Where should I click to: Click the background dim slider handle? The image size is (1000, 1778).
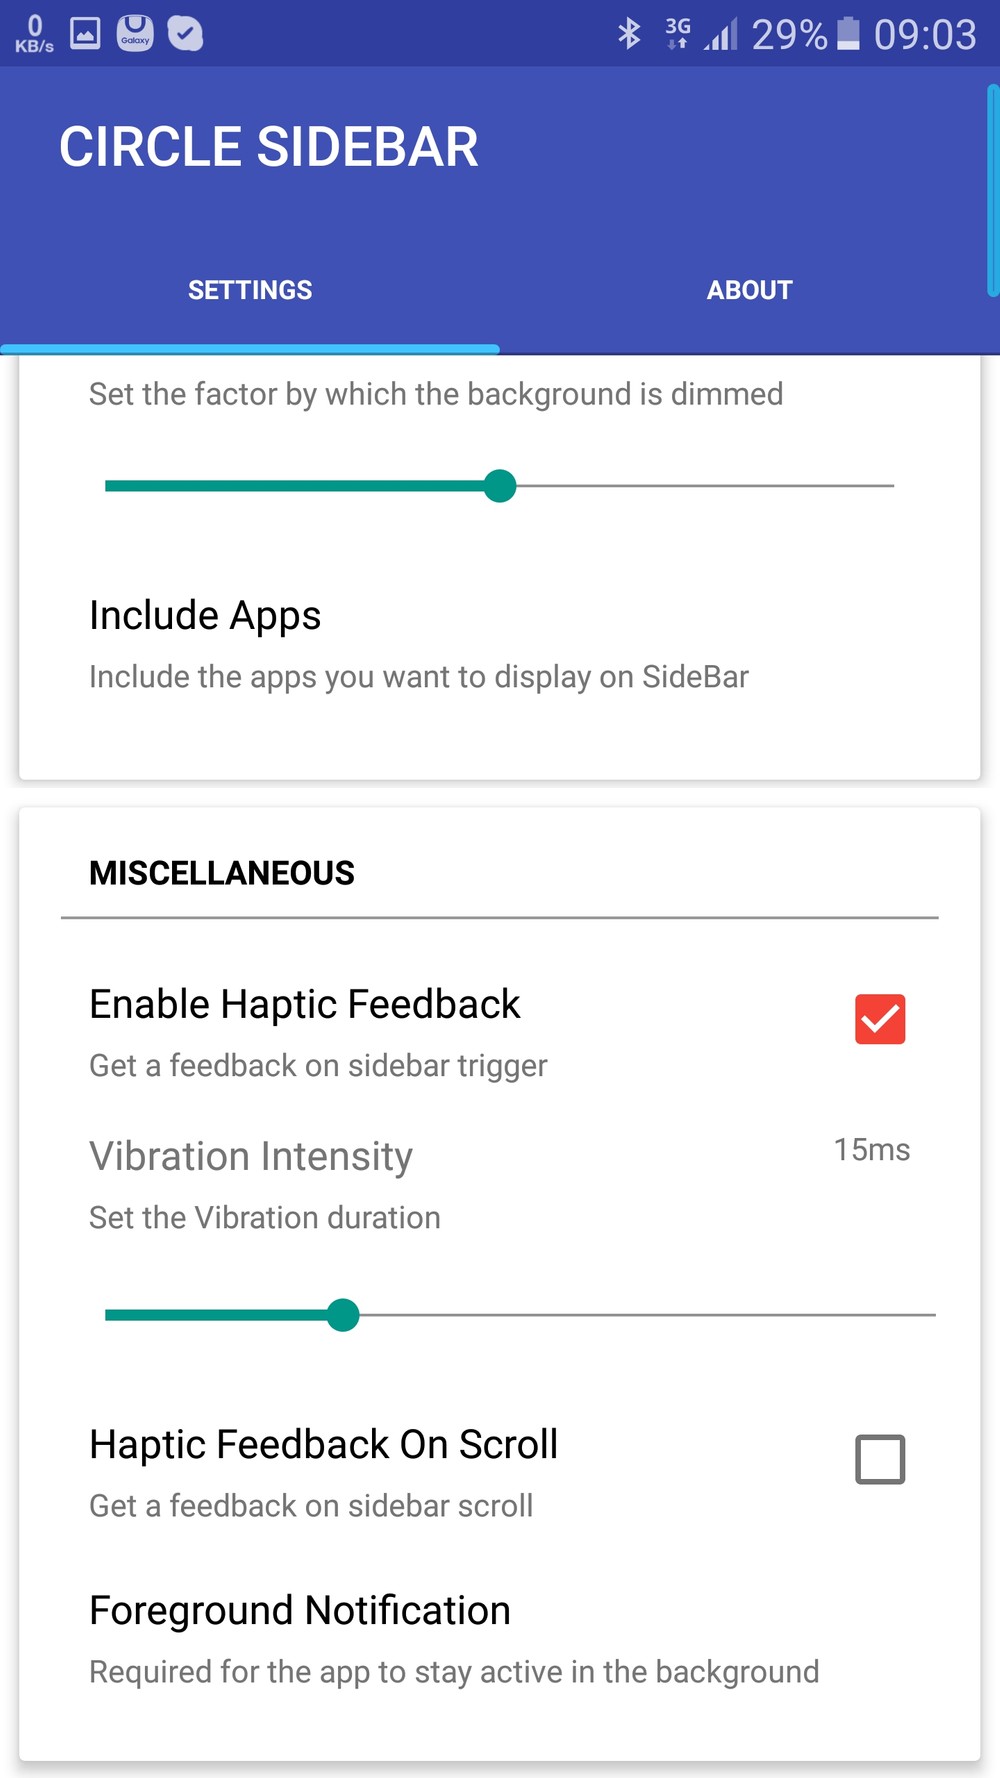tap(500, 486)
